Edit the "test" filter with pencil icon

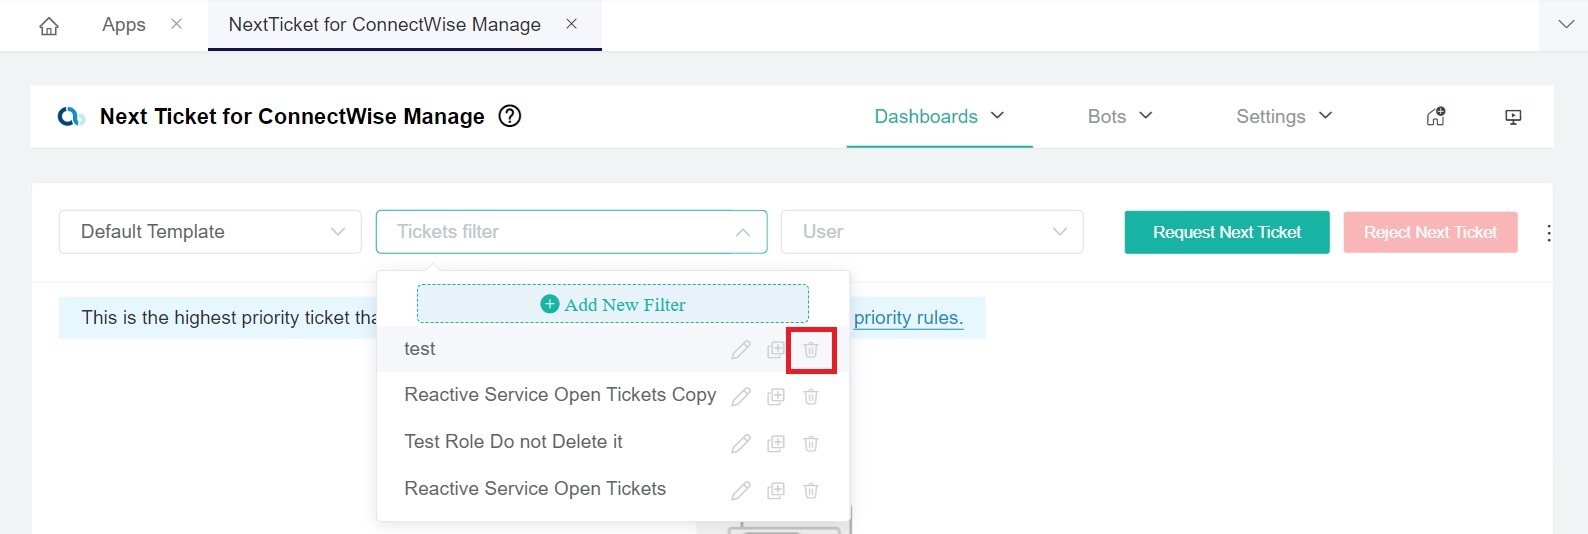point(741,350)
